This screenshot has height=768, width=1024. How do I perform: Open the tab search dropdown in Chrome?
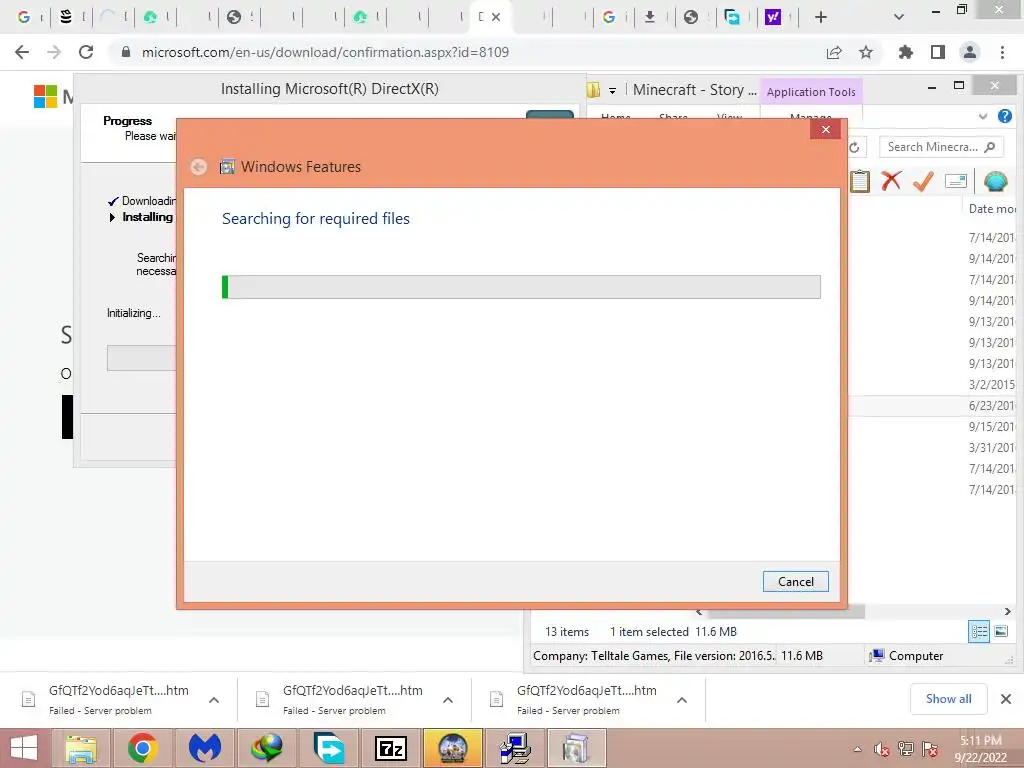coord(899,17)
